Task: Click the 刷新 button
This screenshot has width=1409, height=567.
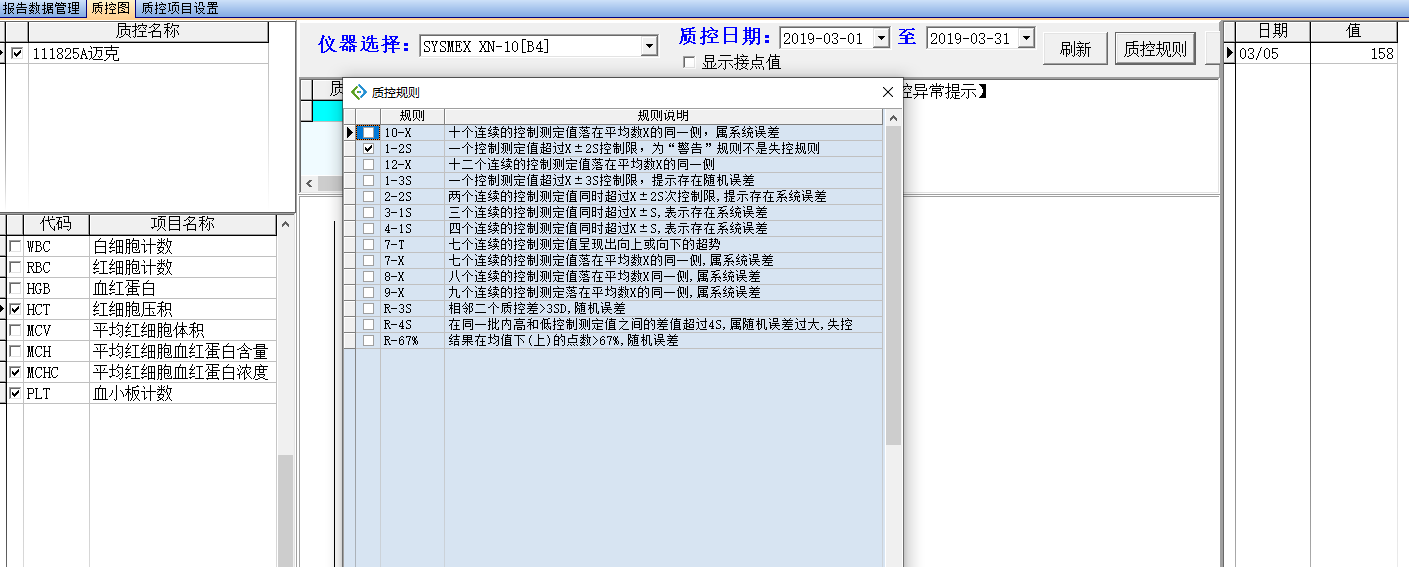Action: 1075,49
